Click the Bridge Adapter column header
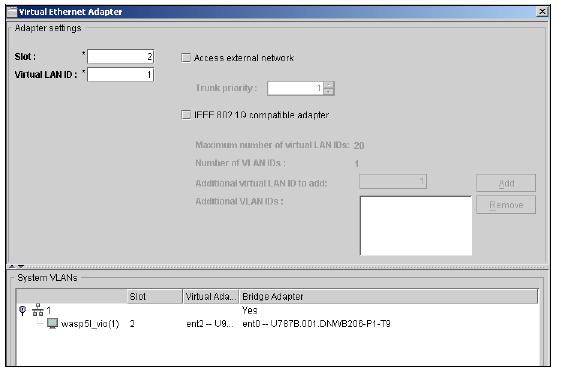The height and width of the screenshot is (370, 563). (388, 296)
